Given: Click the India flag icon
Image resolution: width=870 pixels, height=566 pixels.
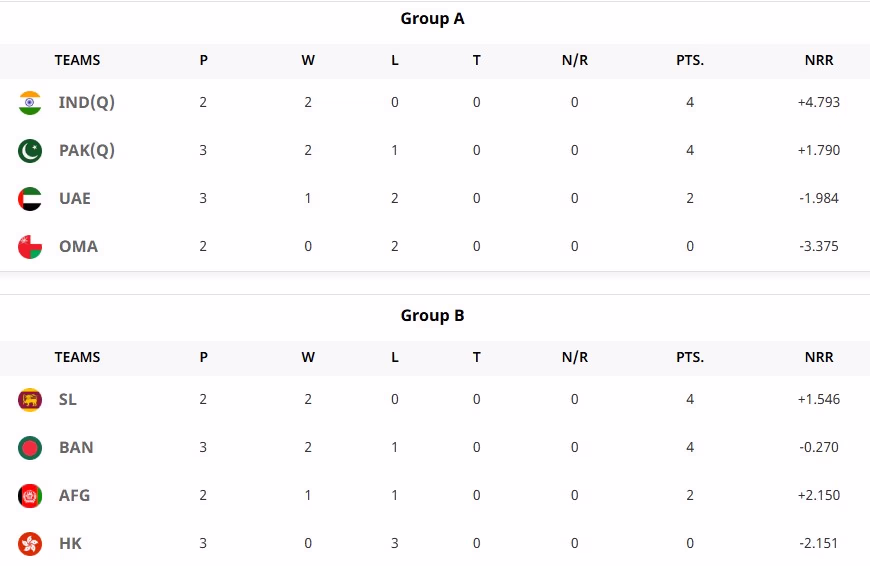Looking at the screenshot, I should pos(30,102).
